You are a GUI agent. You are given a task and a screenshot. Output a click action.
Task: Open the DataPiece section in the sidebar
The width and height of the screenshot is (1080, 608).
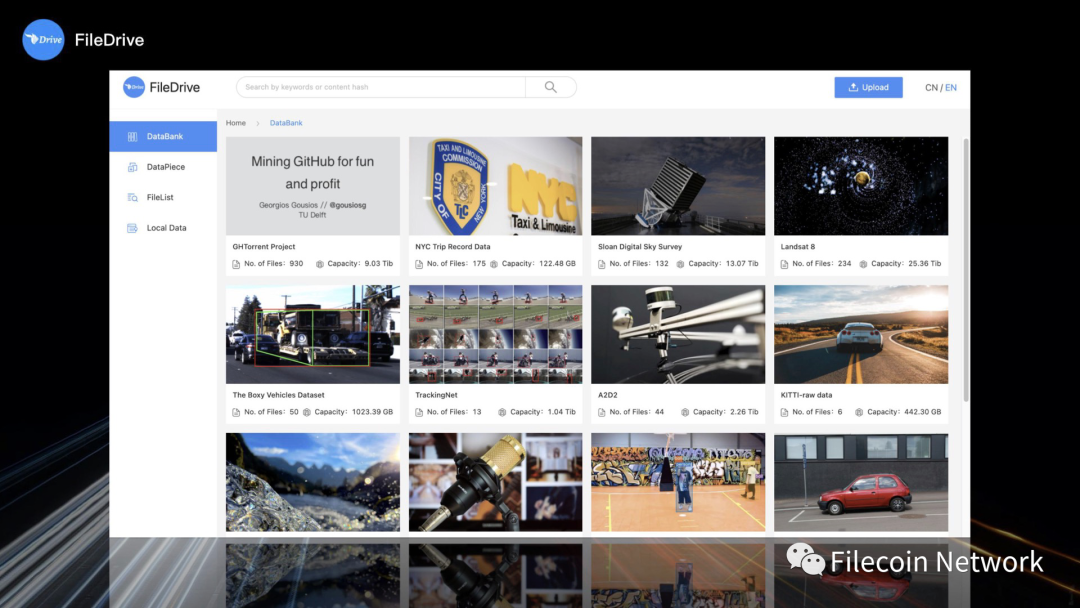coord(163,167)
